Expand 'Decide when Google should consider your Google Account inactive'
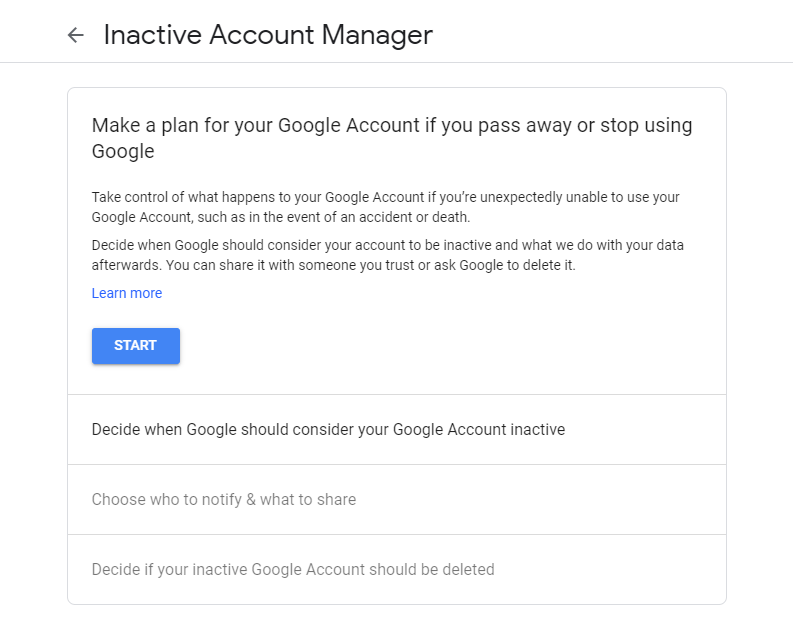The height and width of the screenshot is (633, 793). 397,429
